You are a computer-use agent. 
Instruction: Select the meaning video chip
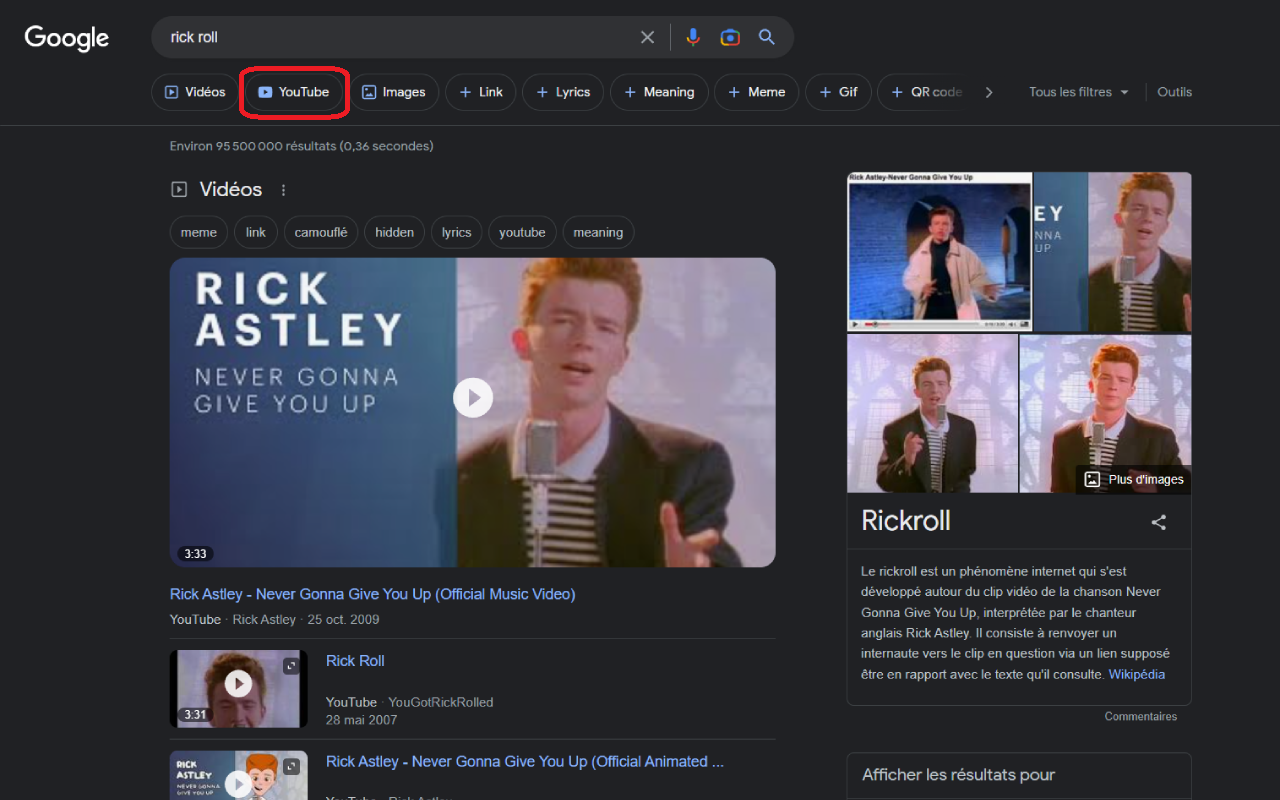click(598, 232)
